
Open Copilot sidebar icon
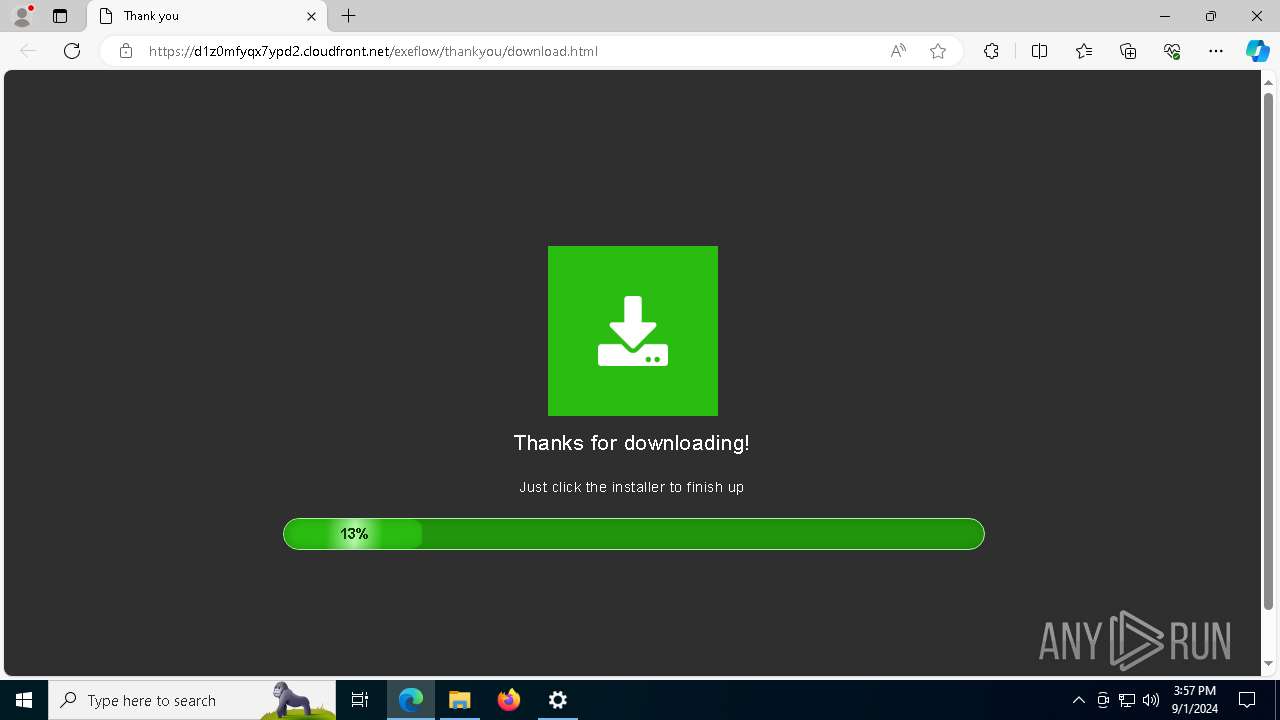click(x=1258, y=51)
